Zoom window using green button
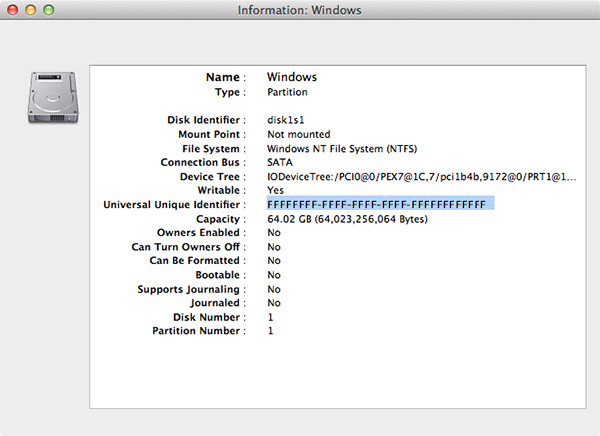The height and width of the screenshot is (436, 600). coord(49,10)
